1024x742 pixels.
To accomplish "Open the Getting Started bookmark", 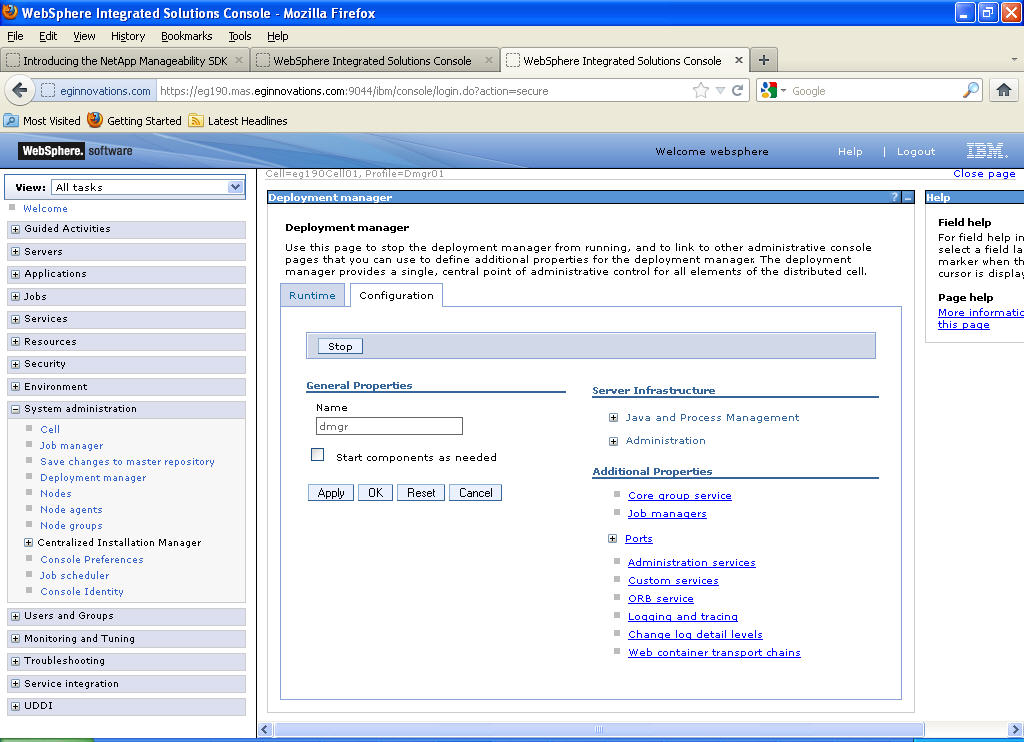I will [135, 120].
